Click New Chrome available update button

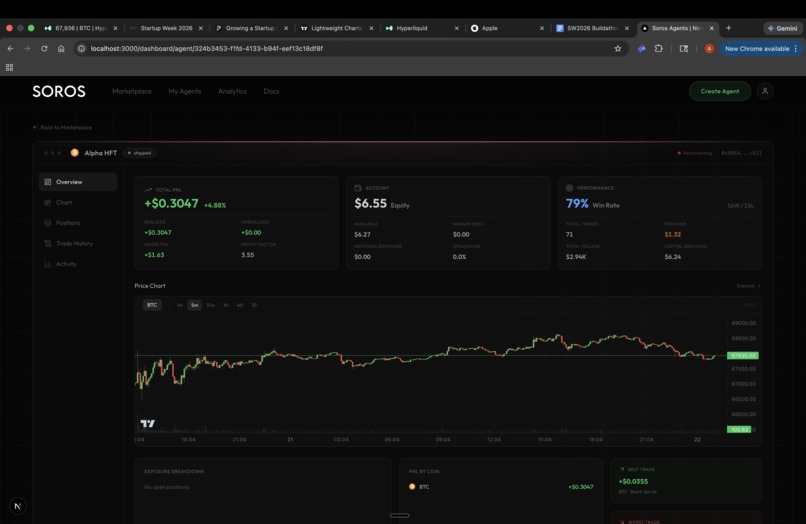coord(760,48)
